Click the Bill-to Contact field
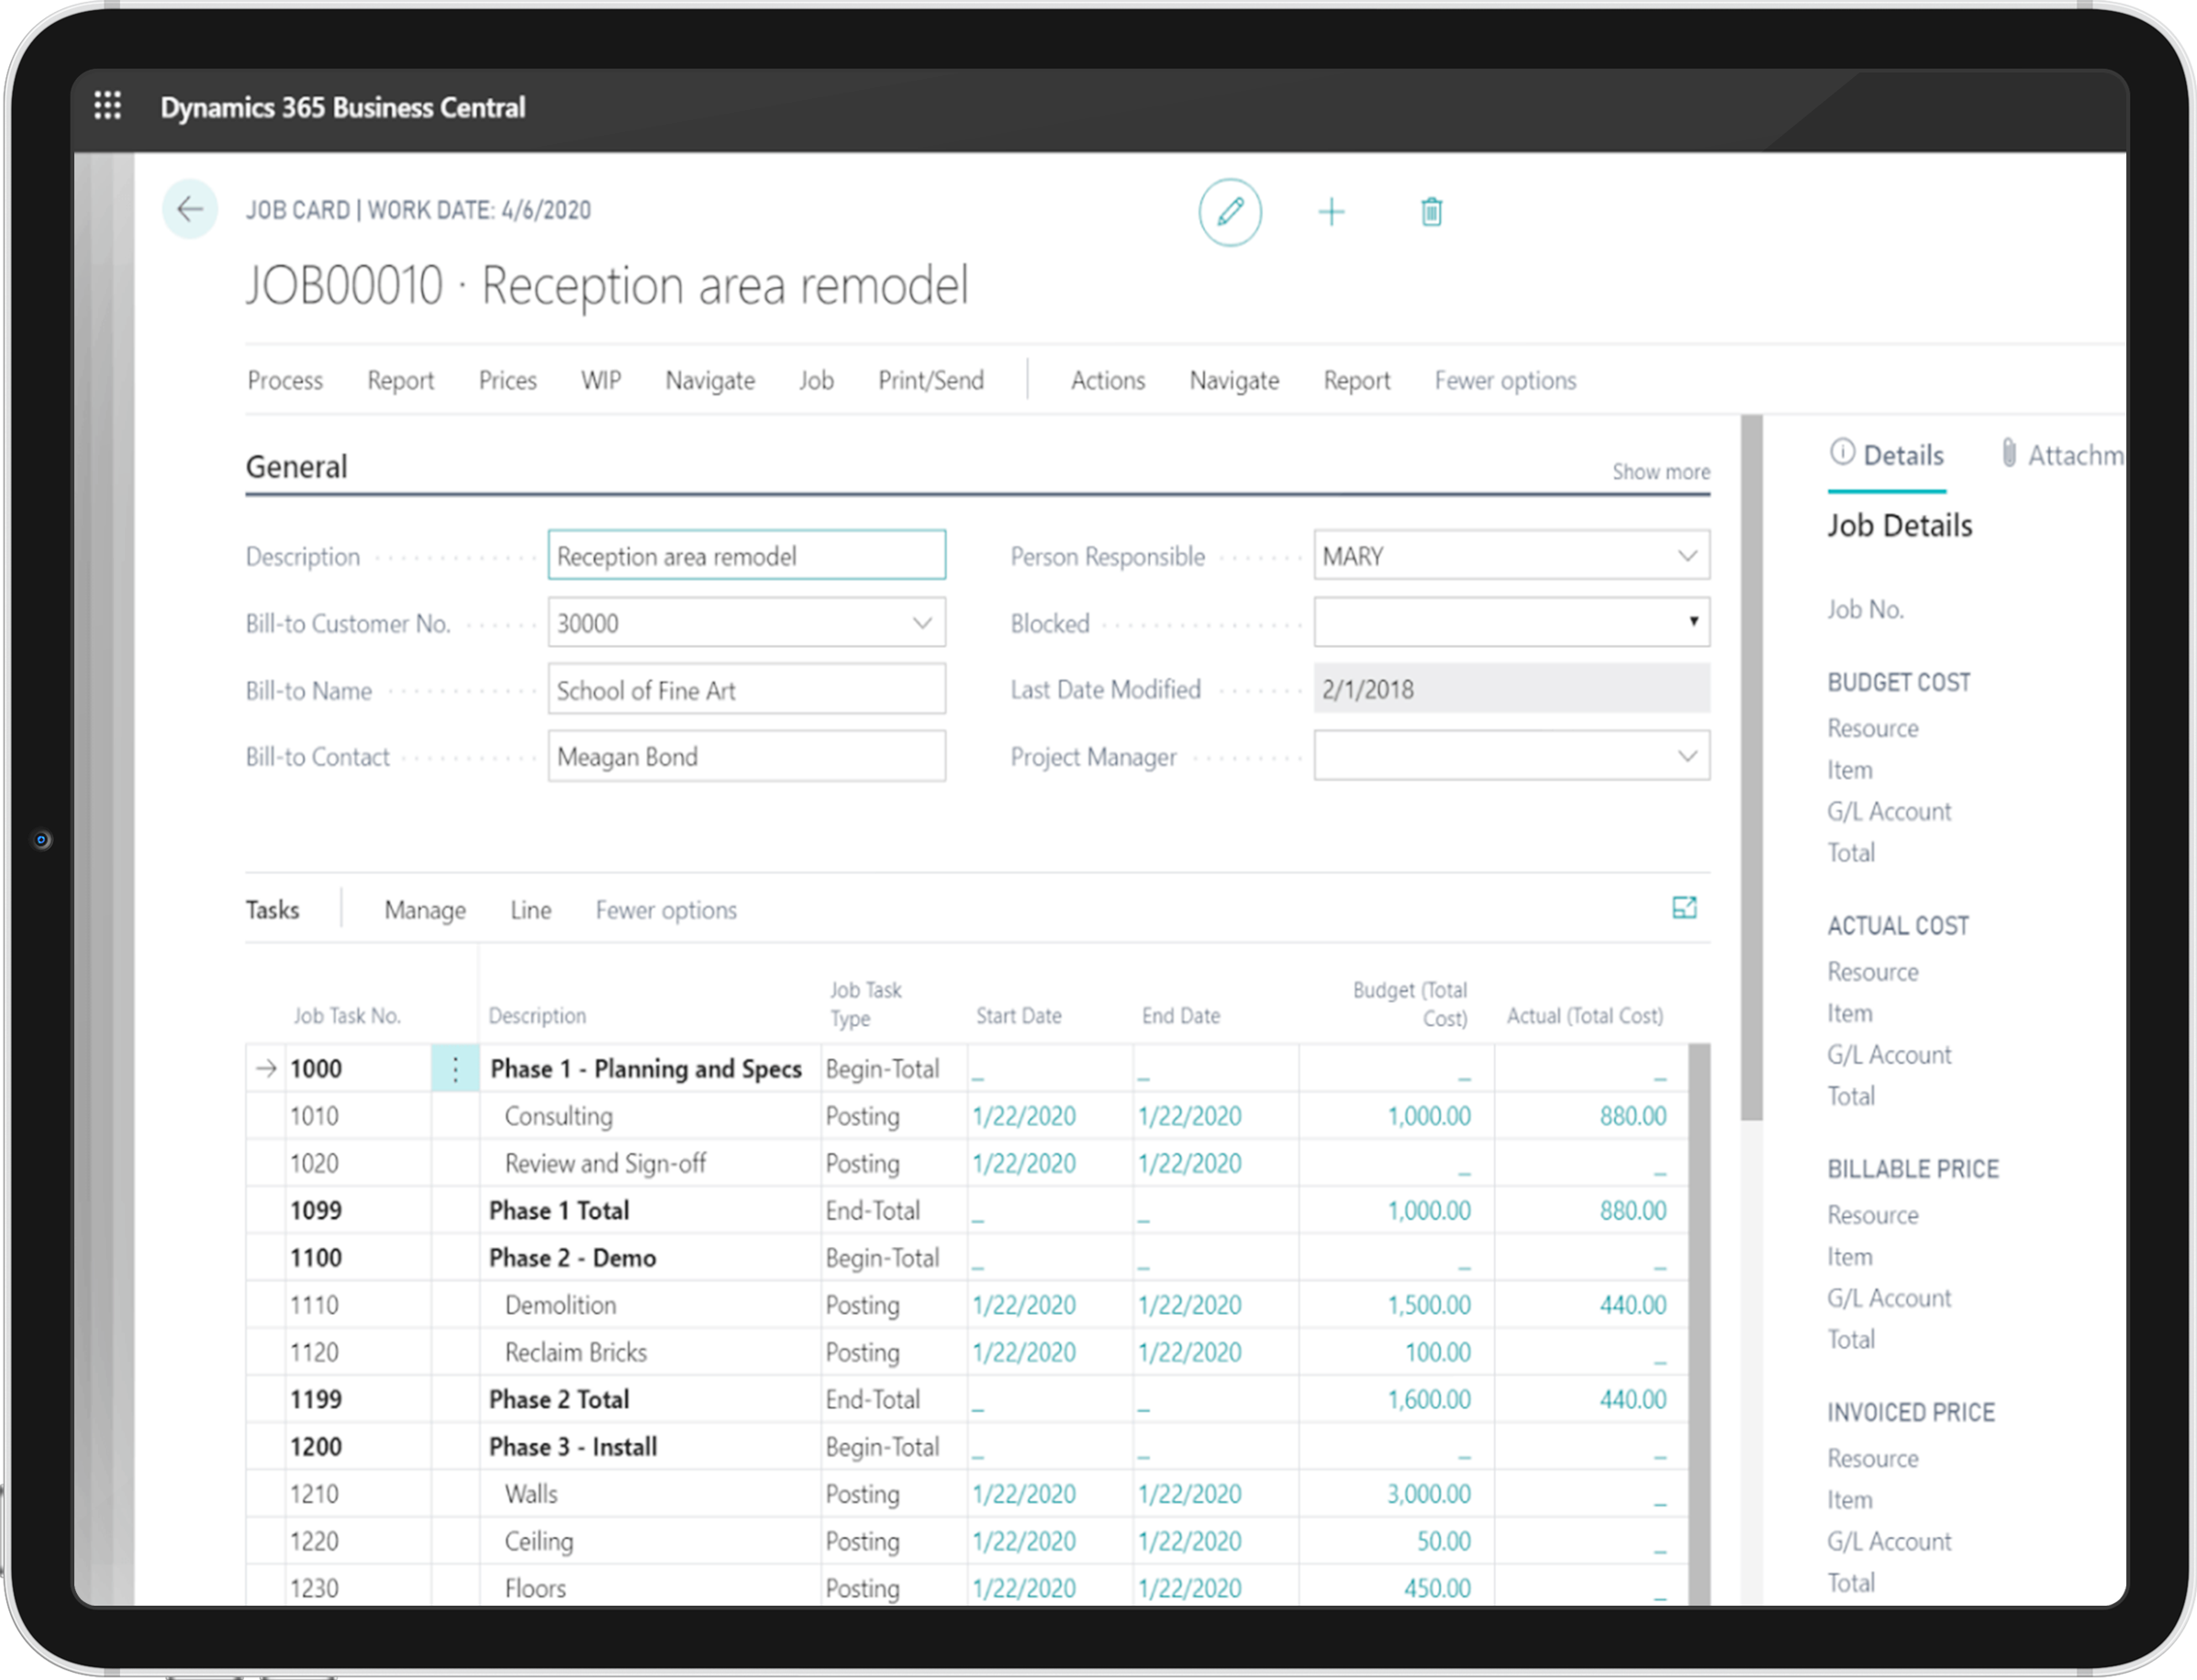 tap(747, 756)
